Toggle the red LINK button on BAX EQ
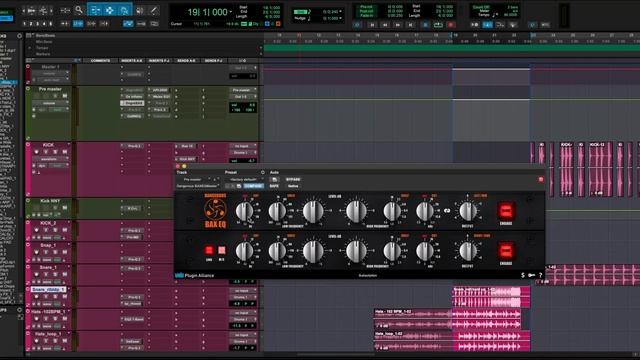This screenshot has width=640, height=360. coord(209,250)
